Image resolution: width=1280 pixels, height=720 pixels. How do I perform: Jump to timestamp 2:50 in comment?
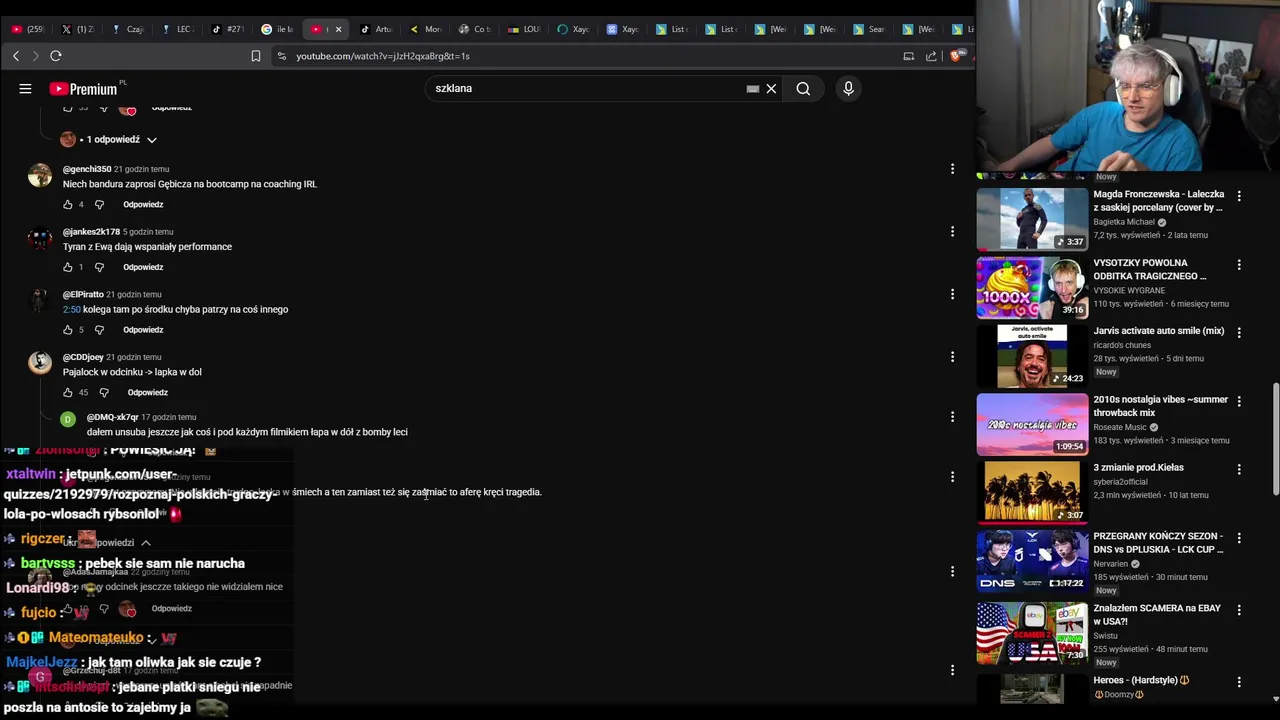pyautogui.click(x=71, y=310)
